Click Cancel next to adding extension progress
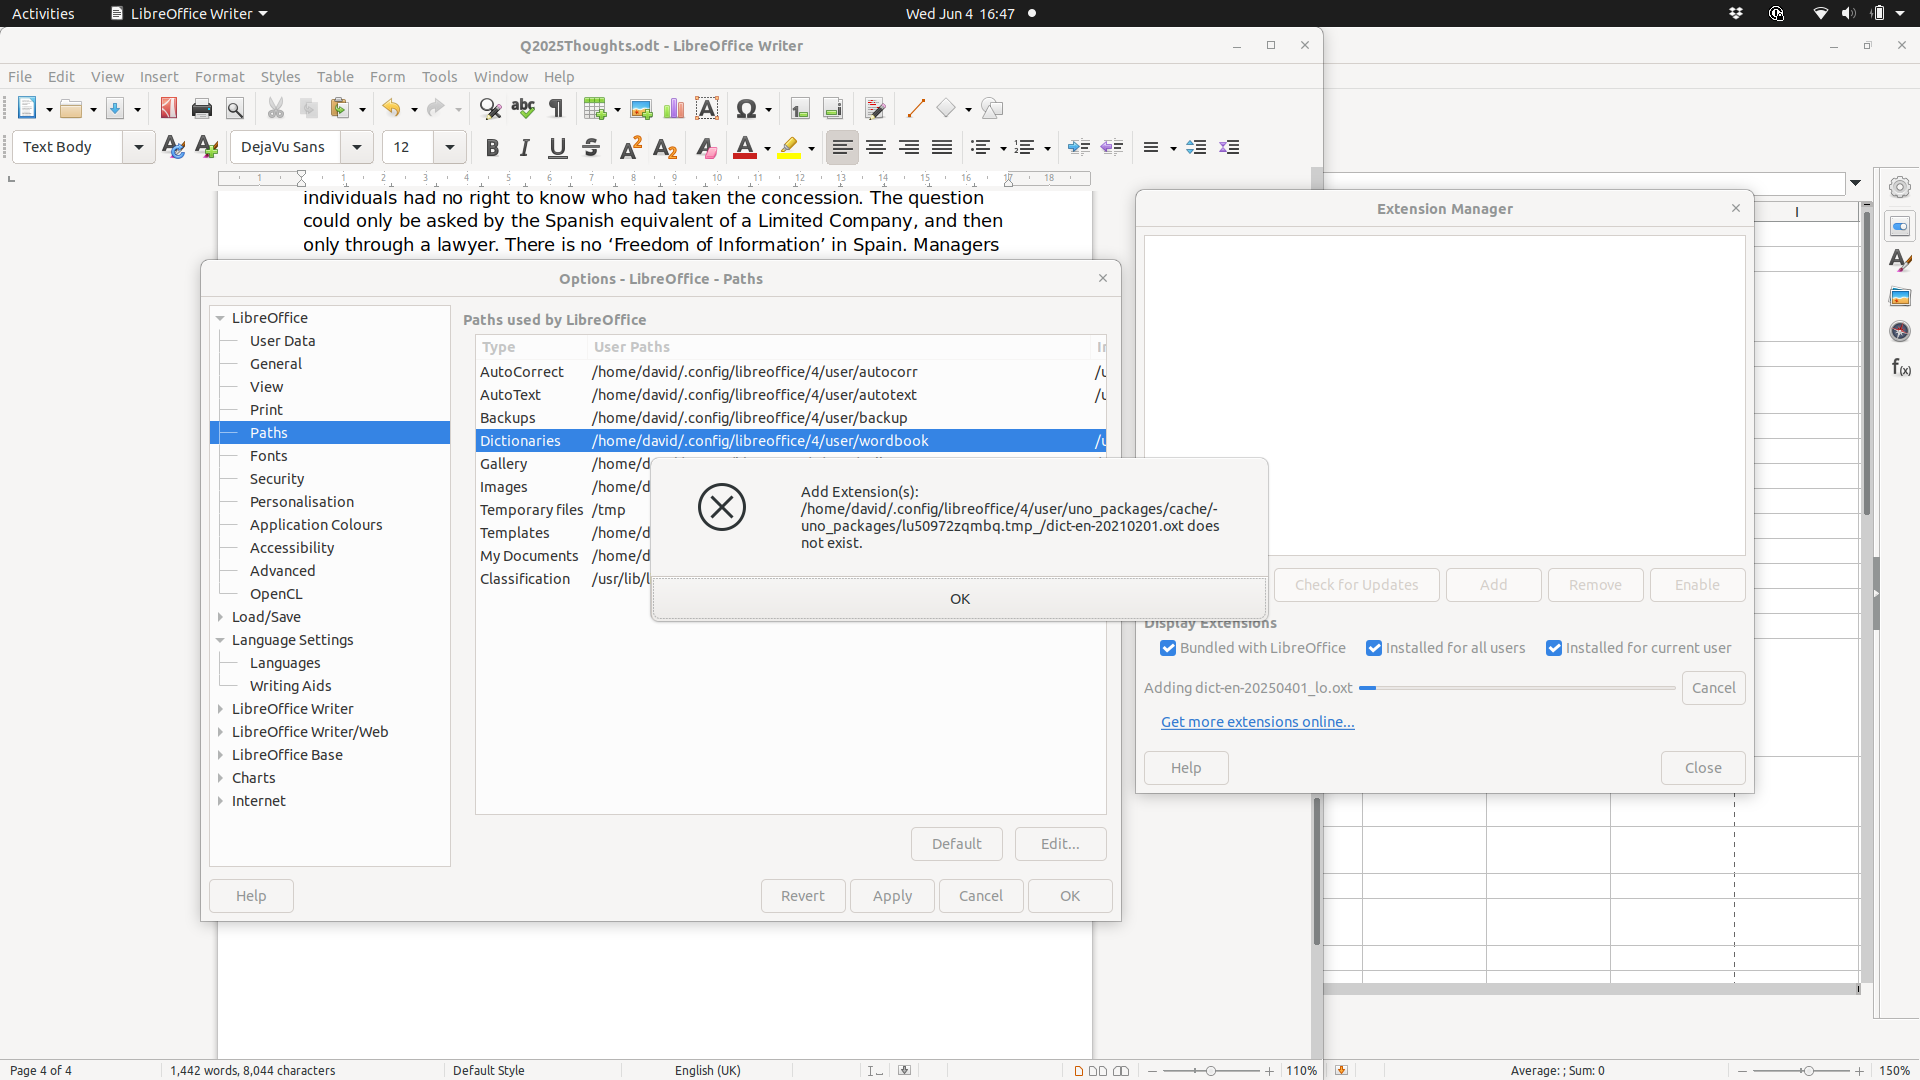The image size is (1920, 1080). click(1713, 688)
